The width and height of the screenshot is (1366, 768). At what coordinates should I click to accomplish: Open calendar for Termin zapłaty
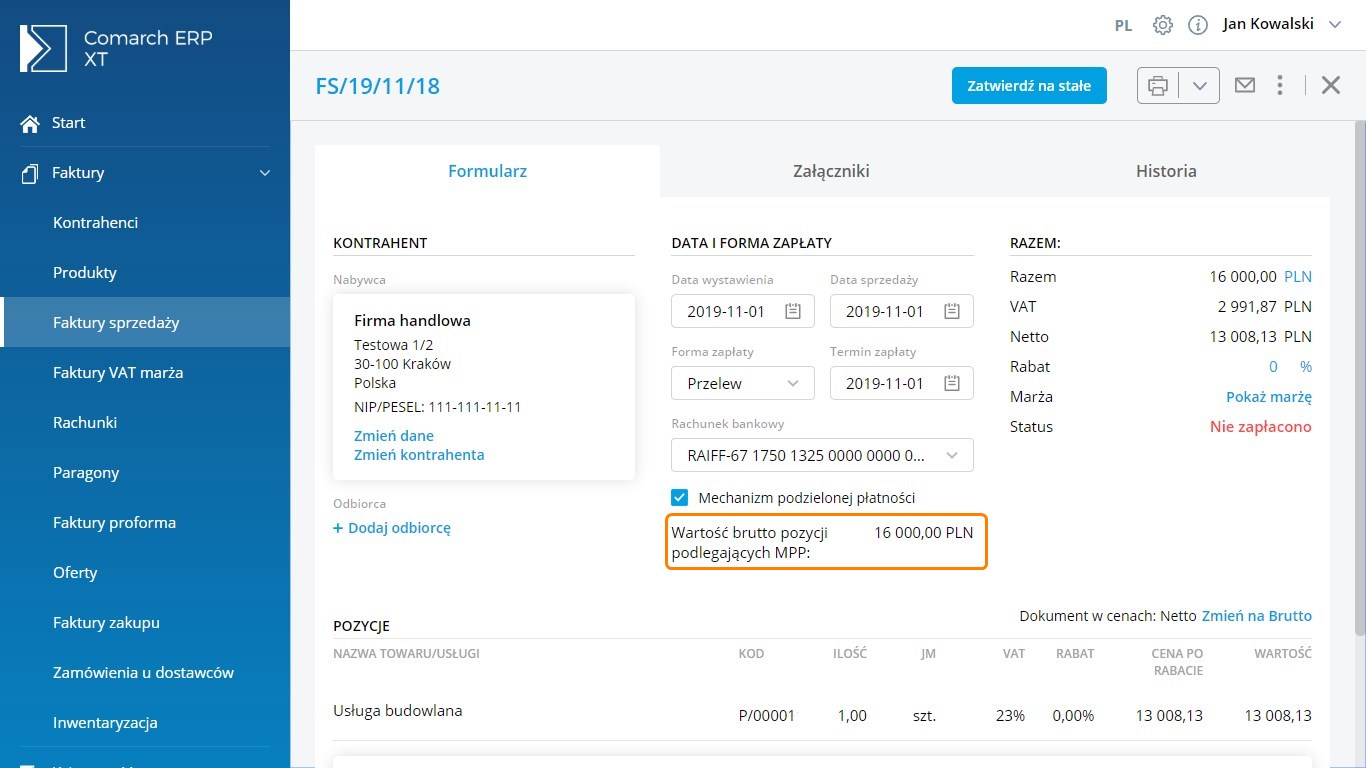pos(952,383)
